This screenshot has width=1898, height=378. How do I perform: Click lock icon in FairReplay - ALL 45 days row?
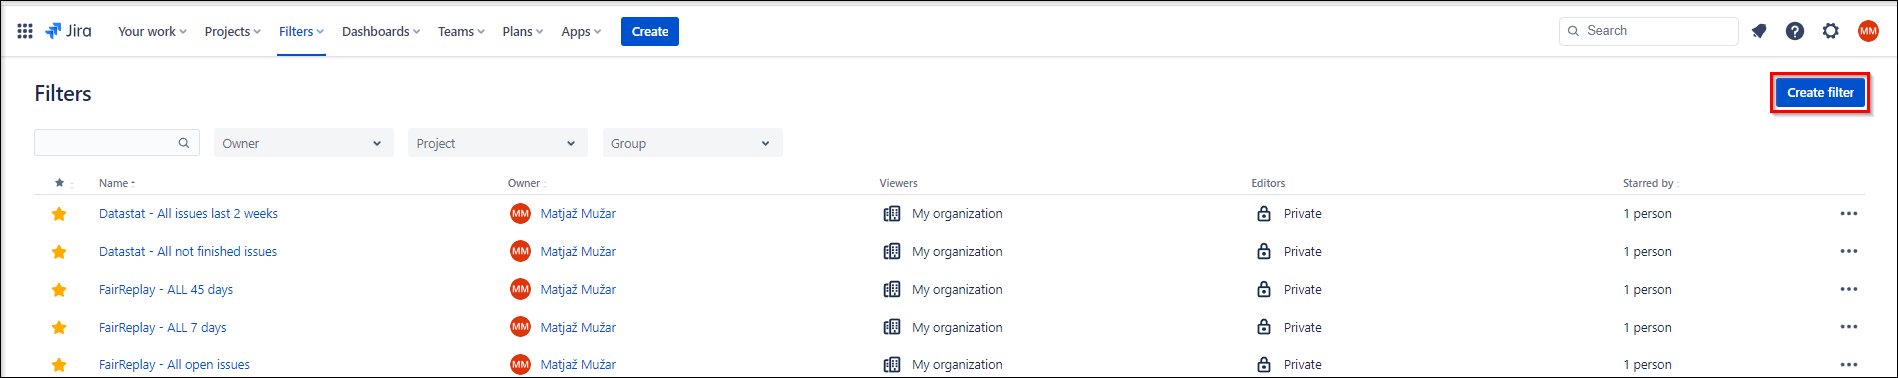point(1264,290)
